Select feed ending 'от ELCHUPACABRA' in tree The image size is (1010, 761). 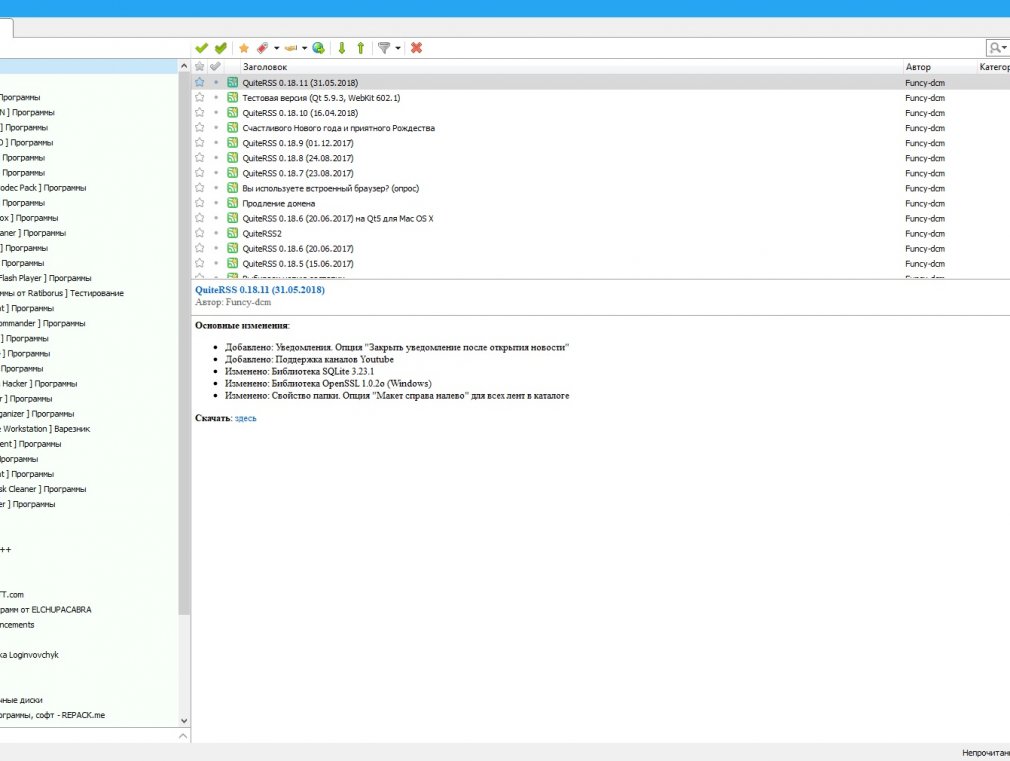pyautogui.click(x=46, y=610)
